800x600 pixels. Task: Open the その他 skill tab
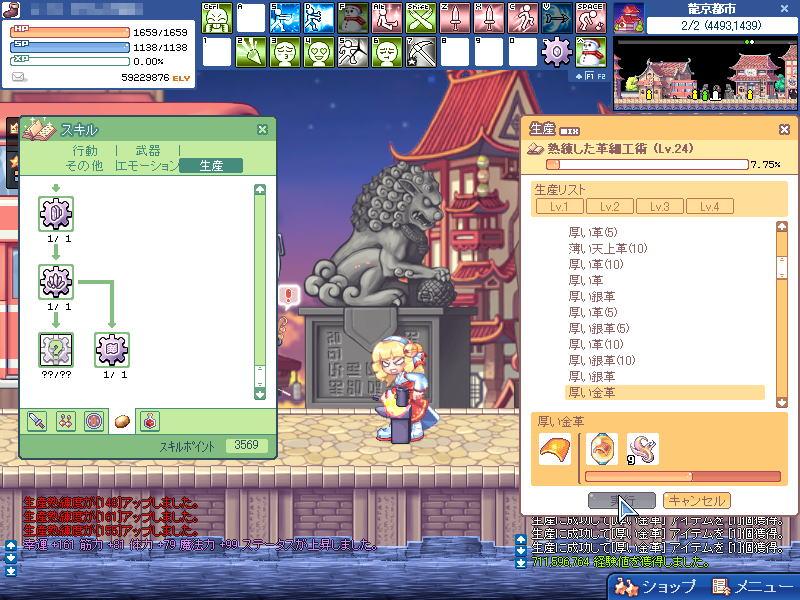[x=84, y=166]
